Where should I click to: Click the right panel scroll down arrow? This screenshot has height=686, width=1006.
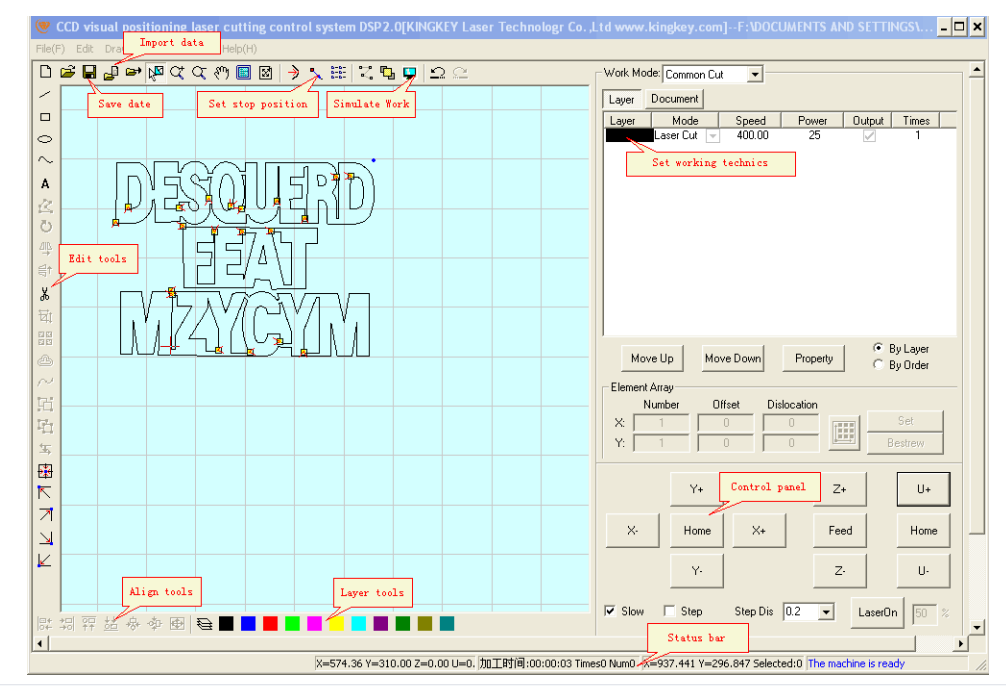tap(976, 627)
